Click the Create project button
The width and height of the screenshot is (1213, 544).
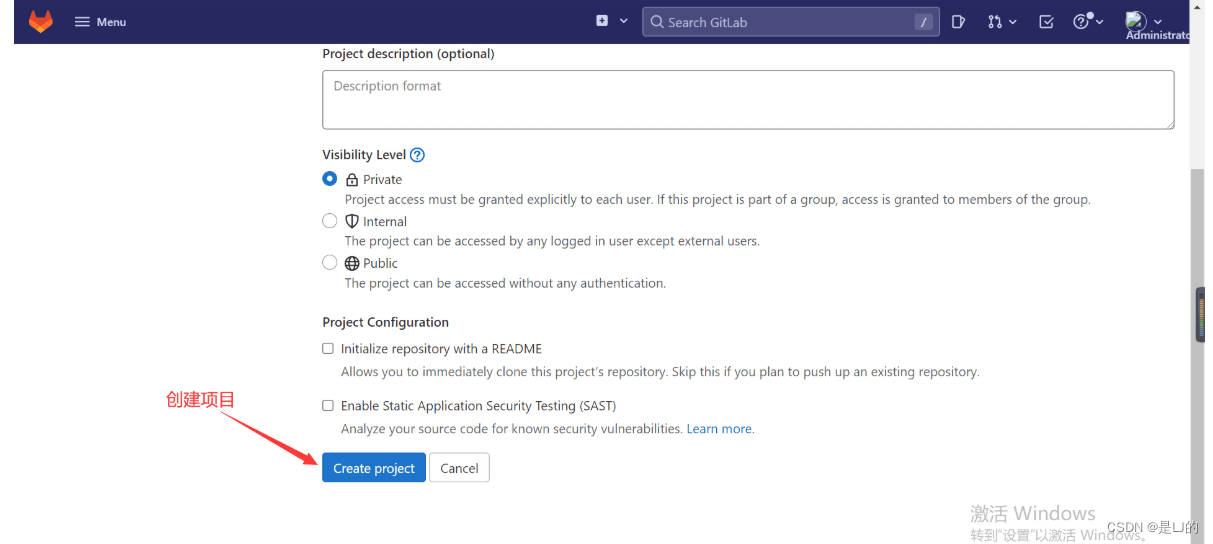click(374, 468)
